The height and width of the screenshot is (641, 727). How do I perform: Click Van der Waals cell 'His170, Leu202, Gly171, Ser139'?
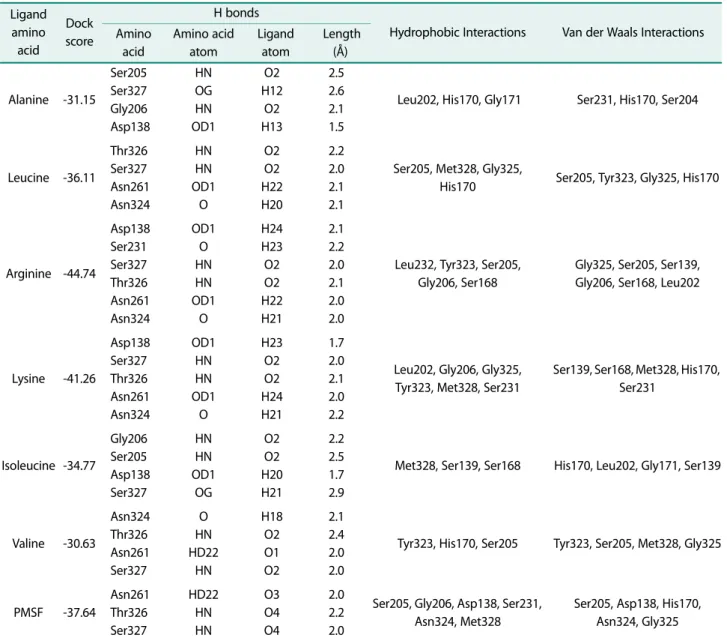(x=637, y=465)
